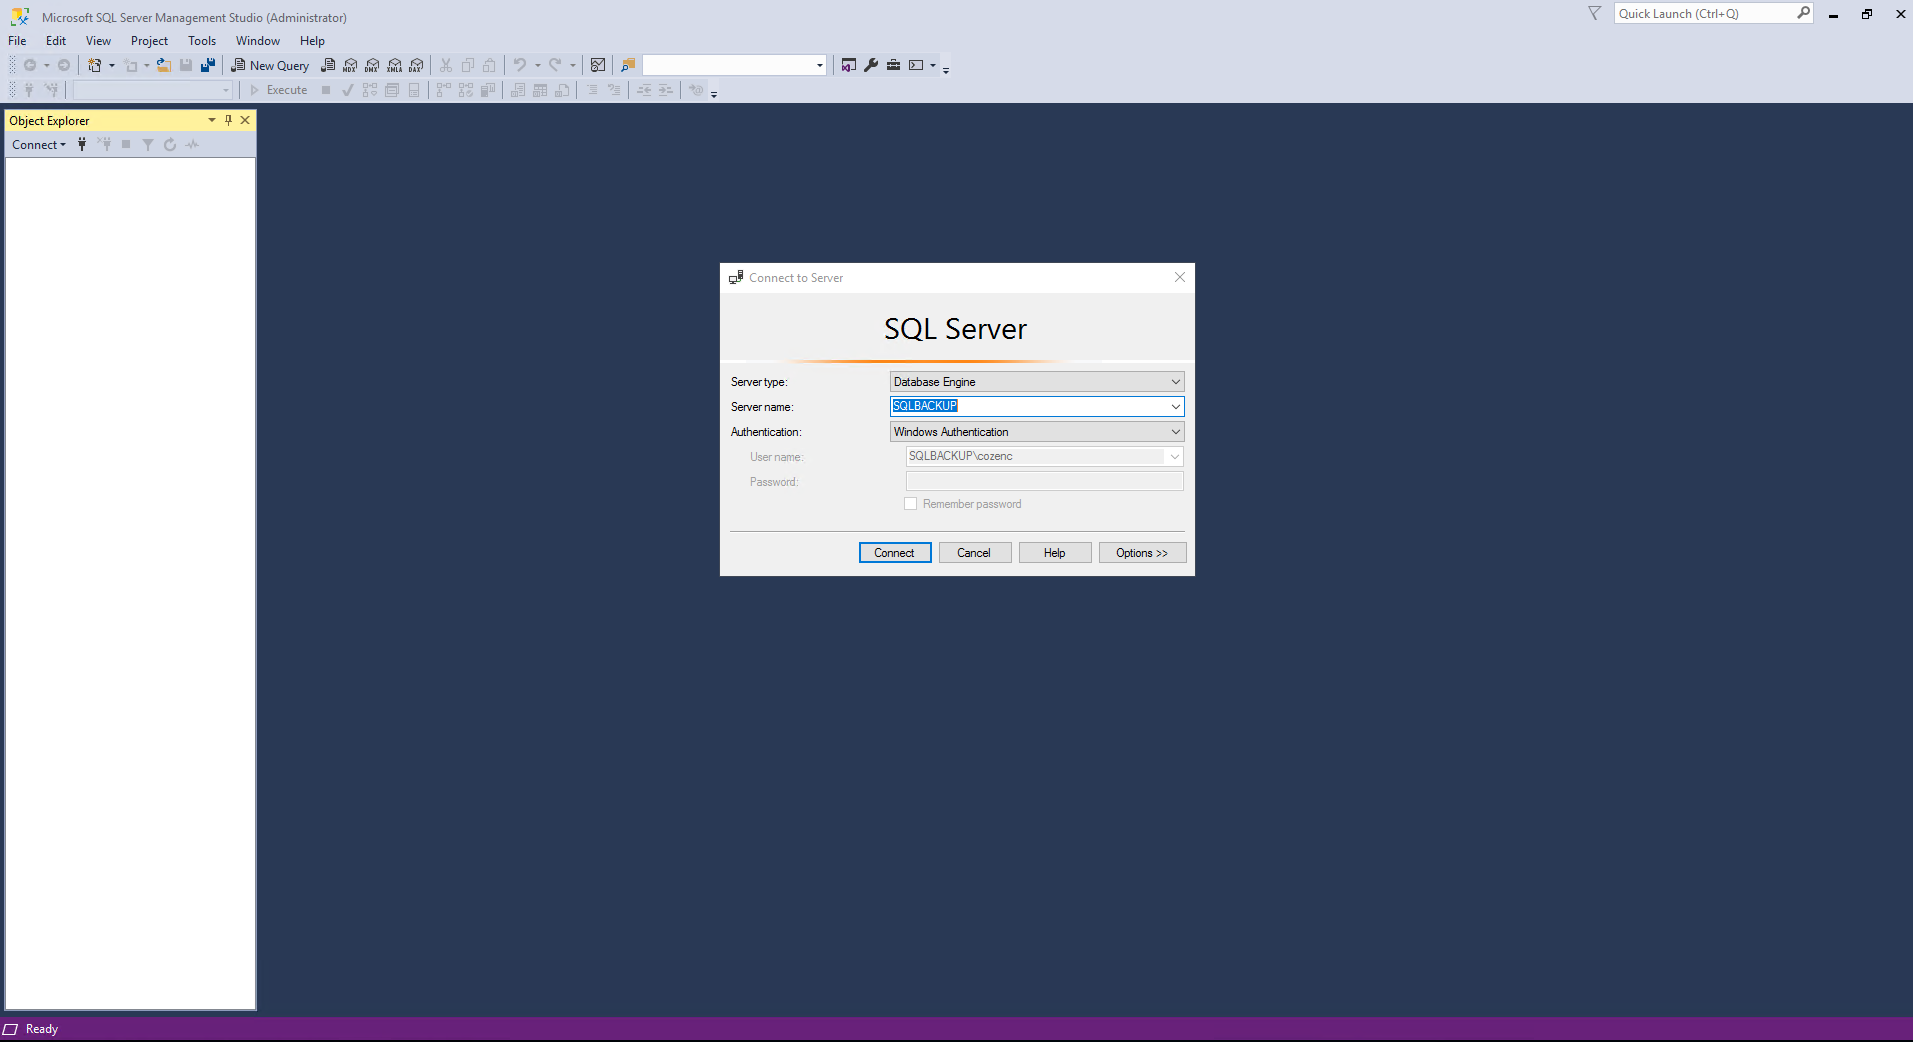Expand the Server type dropdown
This screenshot has width=1913, height=1042.
click(x=1176, y=382)
